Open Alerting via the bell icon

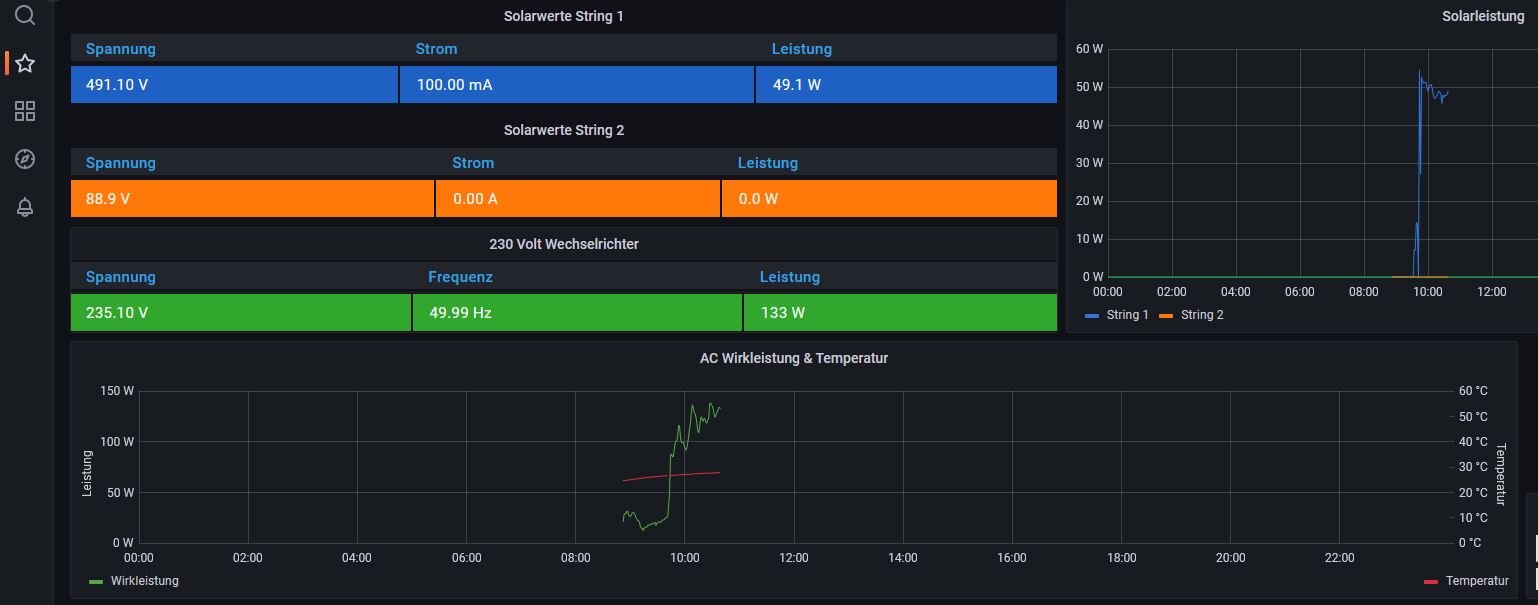(25, 207)
